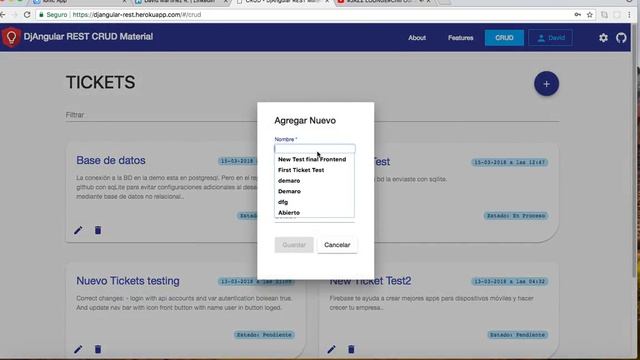Click Estado: Pendiente badge on New Ticket Test2
640x360 pixels.
517,335
